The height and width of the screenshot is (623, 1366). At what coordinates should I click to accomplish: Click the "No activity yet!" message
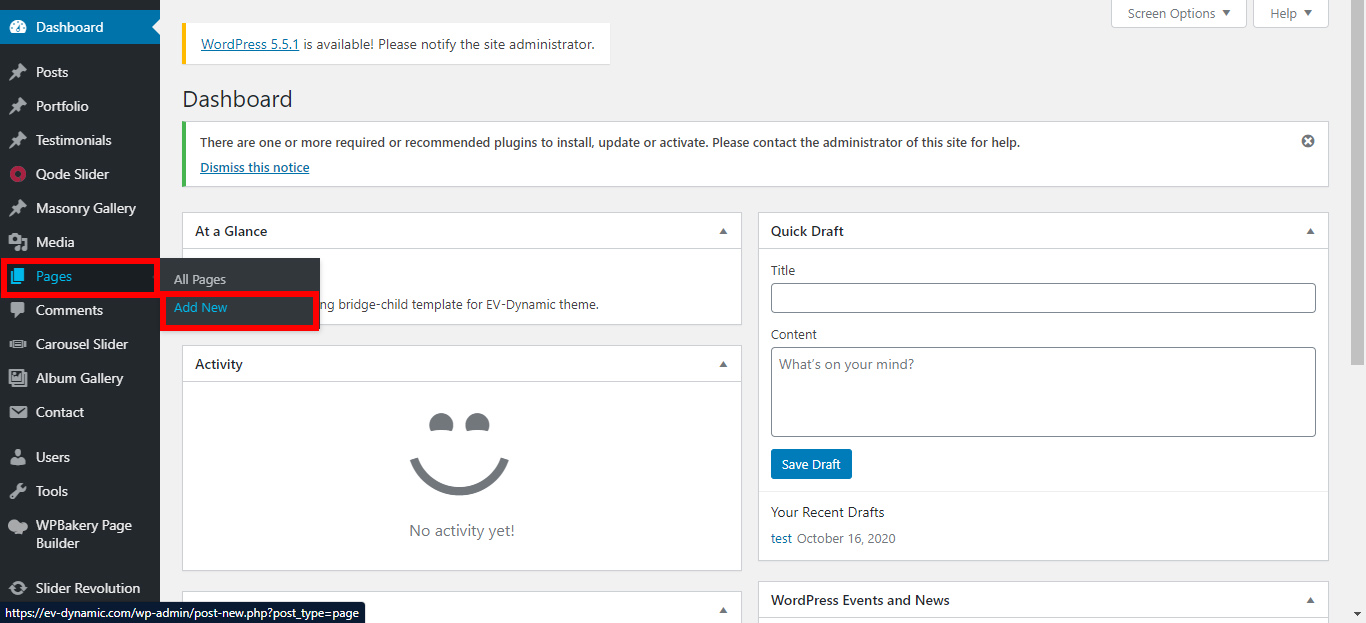(x=462, y=531)
